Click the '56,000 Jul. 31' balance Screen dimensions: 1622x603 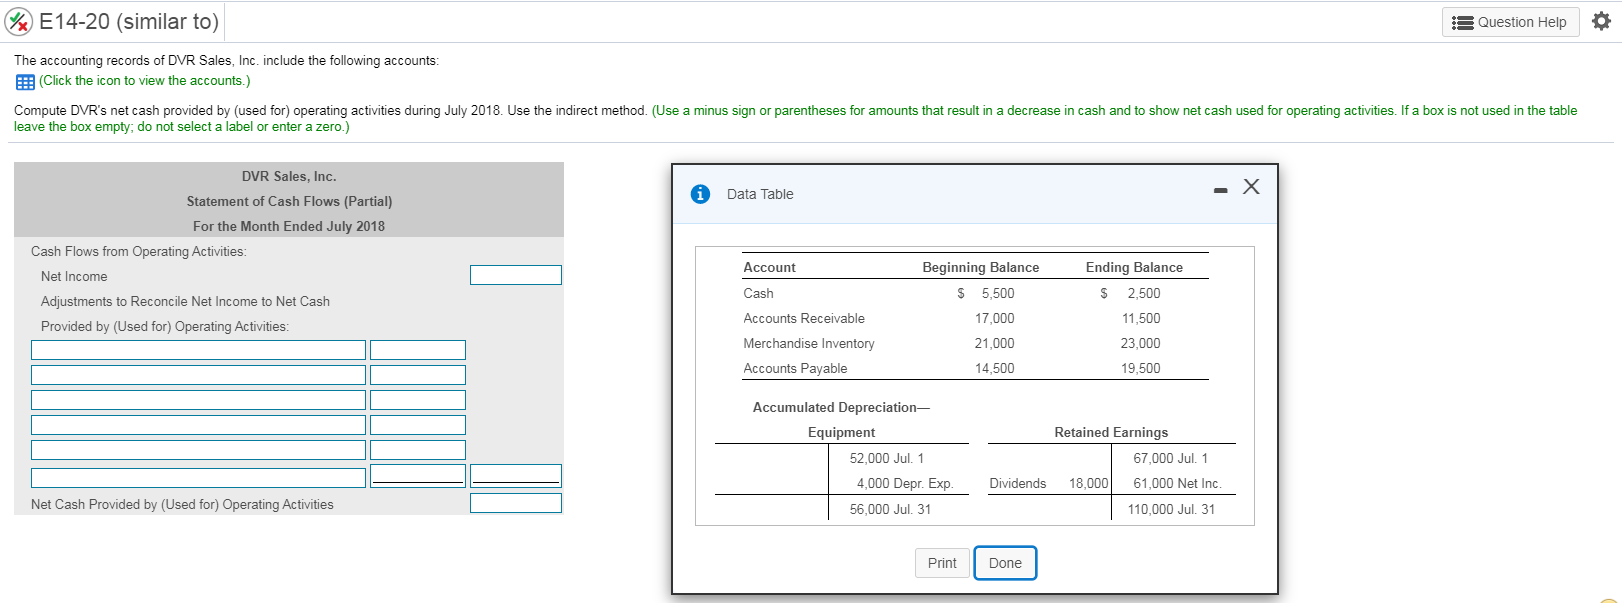[890, 509]
